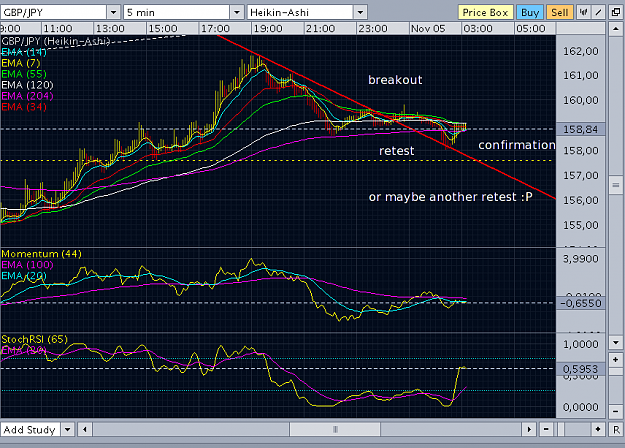Click the 5 min timeframe field
The width and height of the screenshot is (625, 448).
click(177, 12)
